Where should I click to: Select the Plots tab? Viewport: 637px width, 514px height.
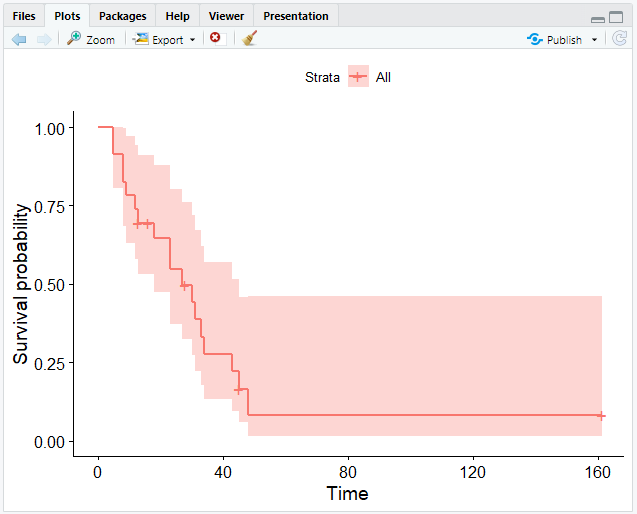point(68,16)
